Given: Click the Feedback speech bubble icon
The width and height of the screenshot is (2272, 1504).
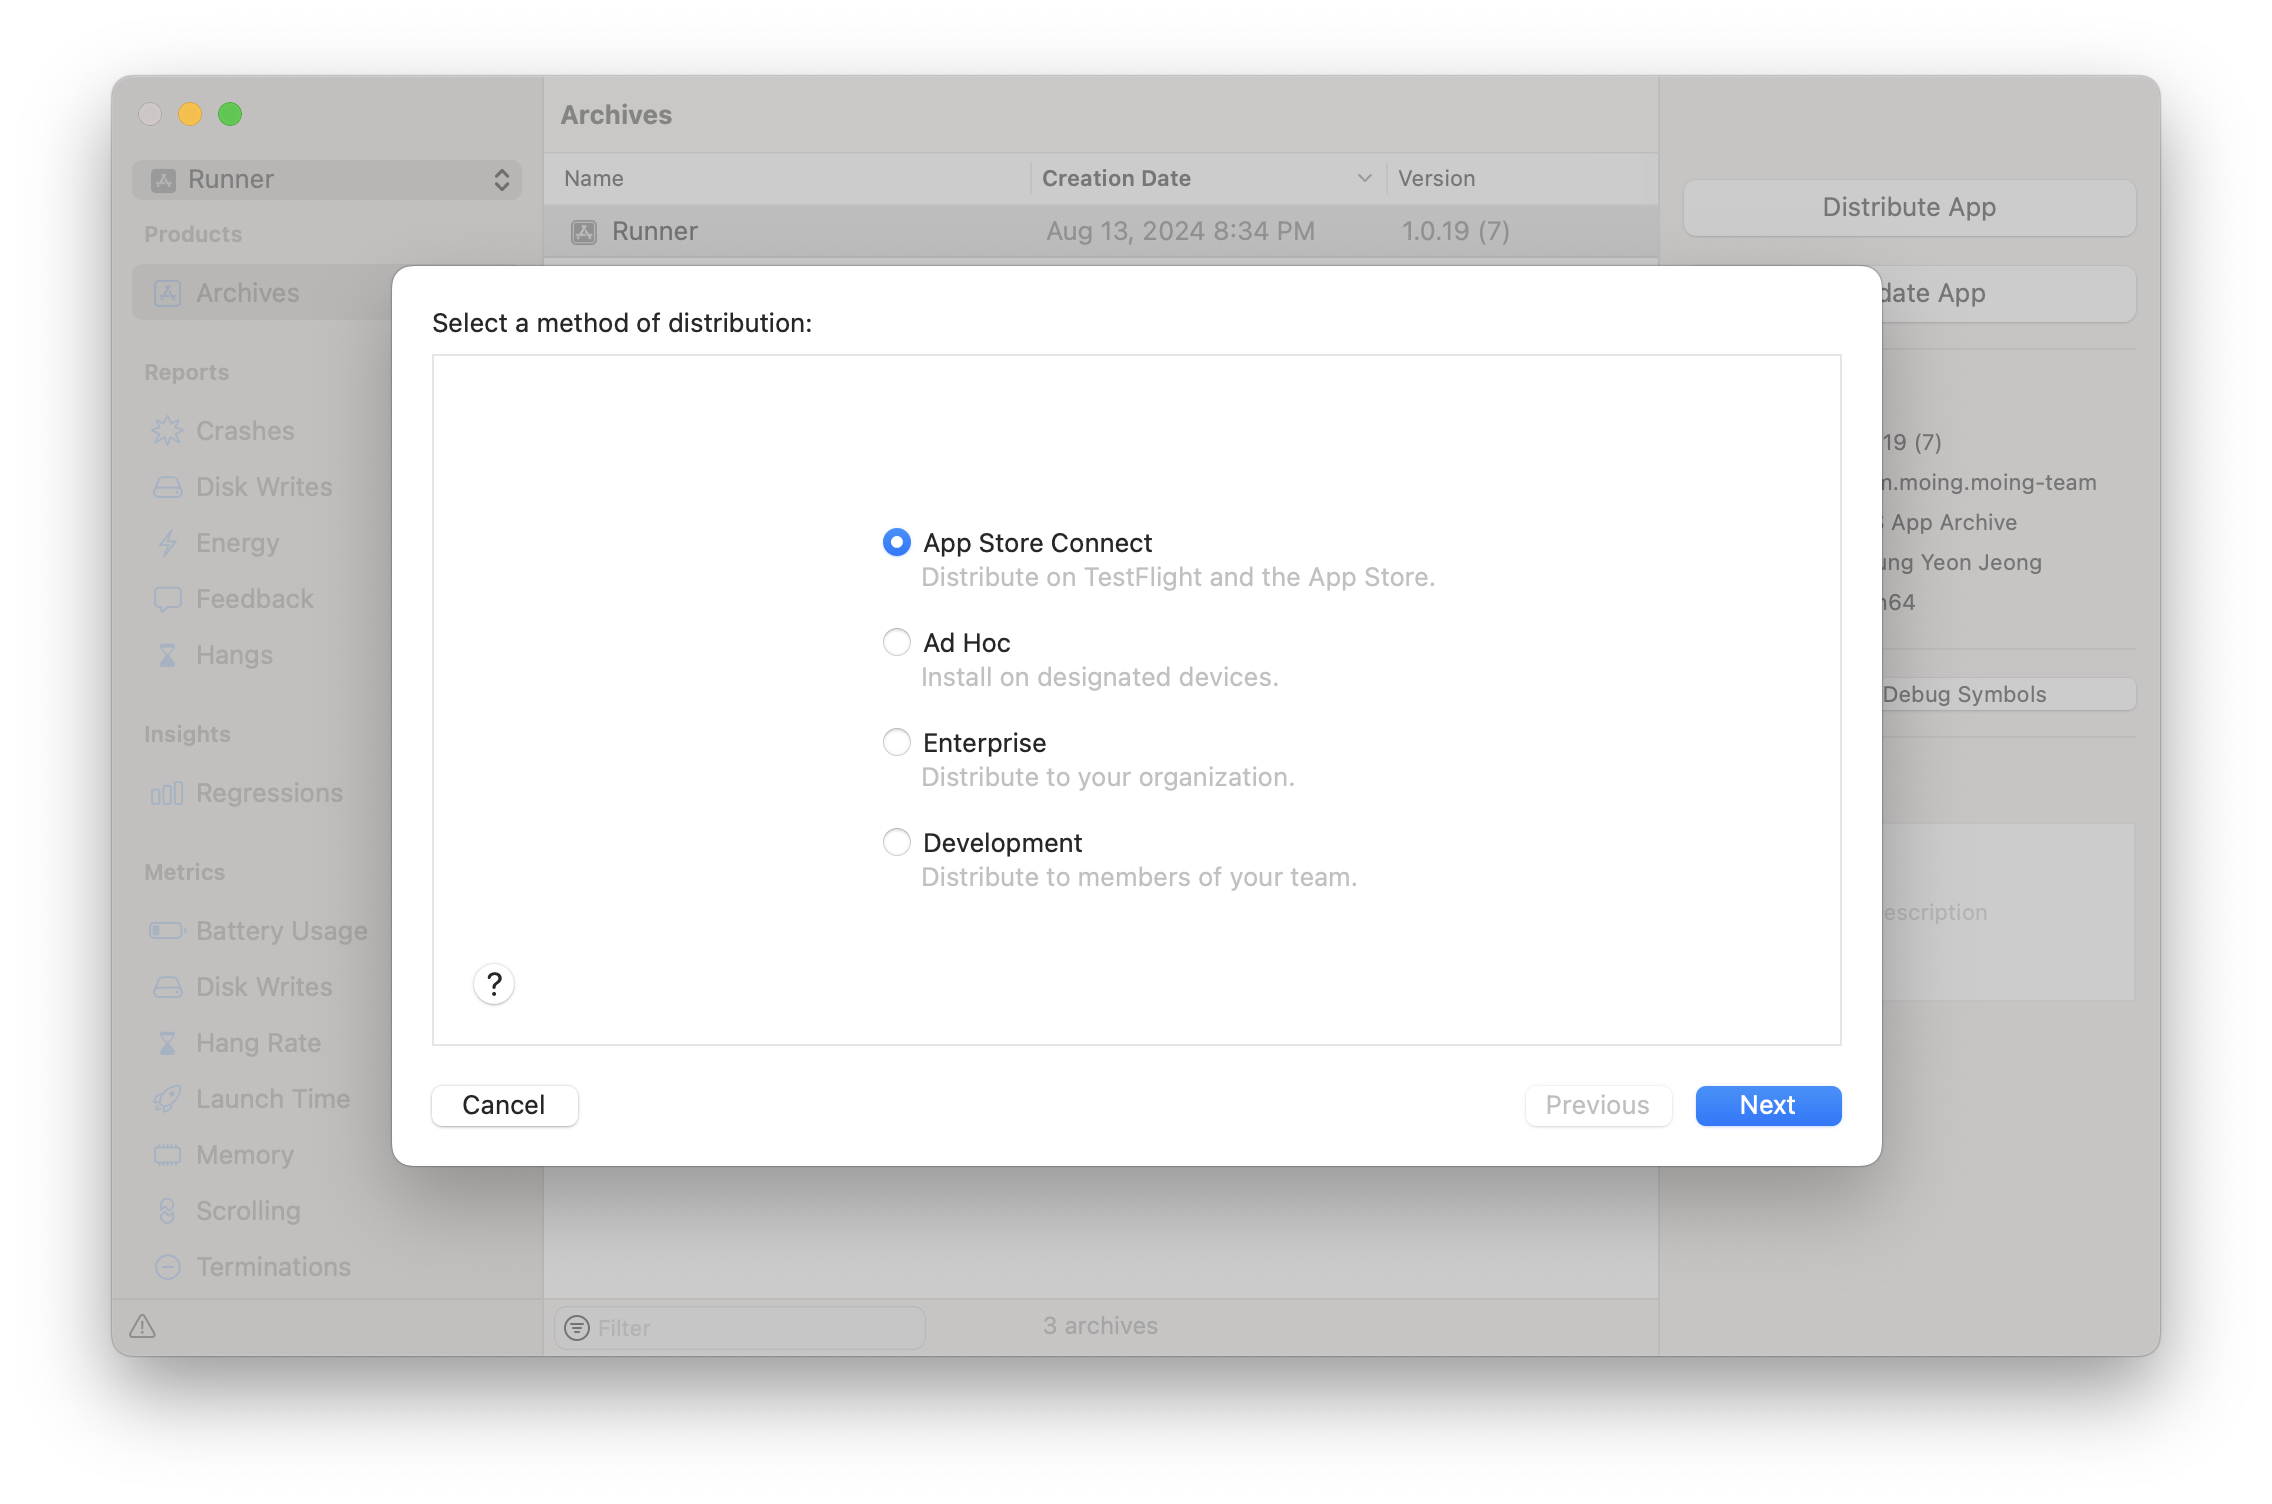Looking at the screenshot, I should point(167,599).
